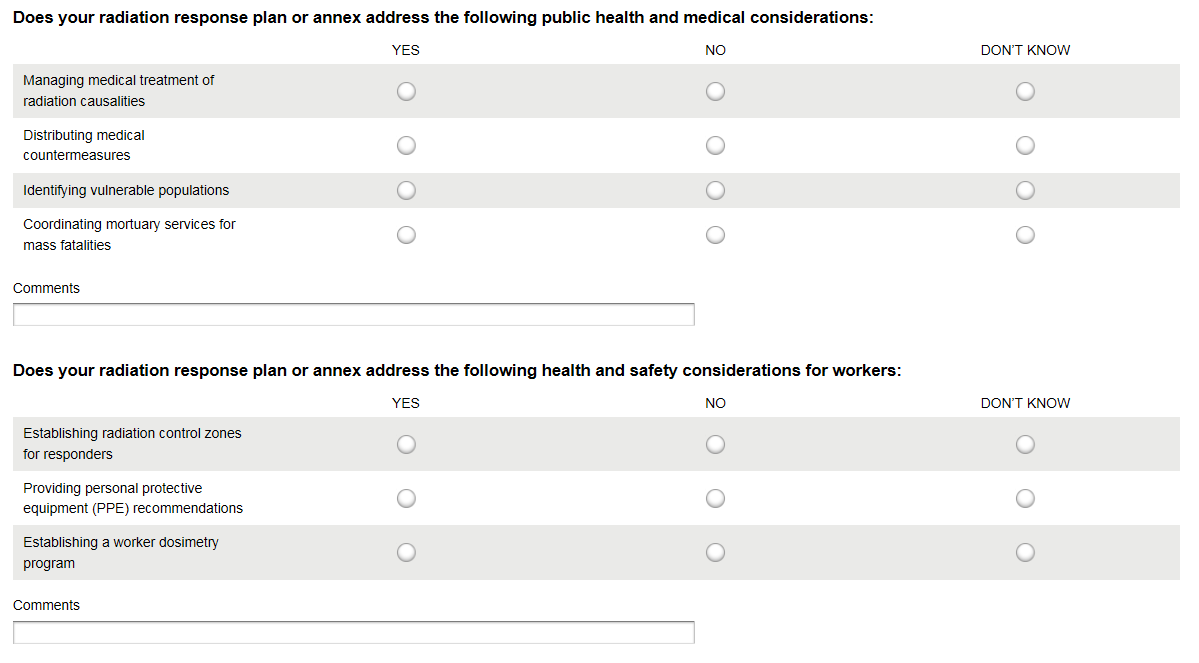
Task: Select NO for managing medical treatment
Action: coord(715,92)
